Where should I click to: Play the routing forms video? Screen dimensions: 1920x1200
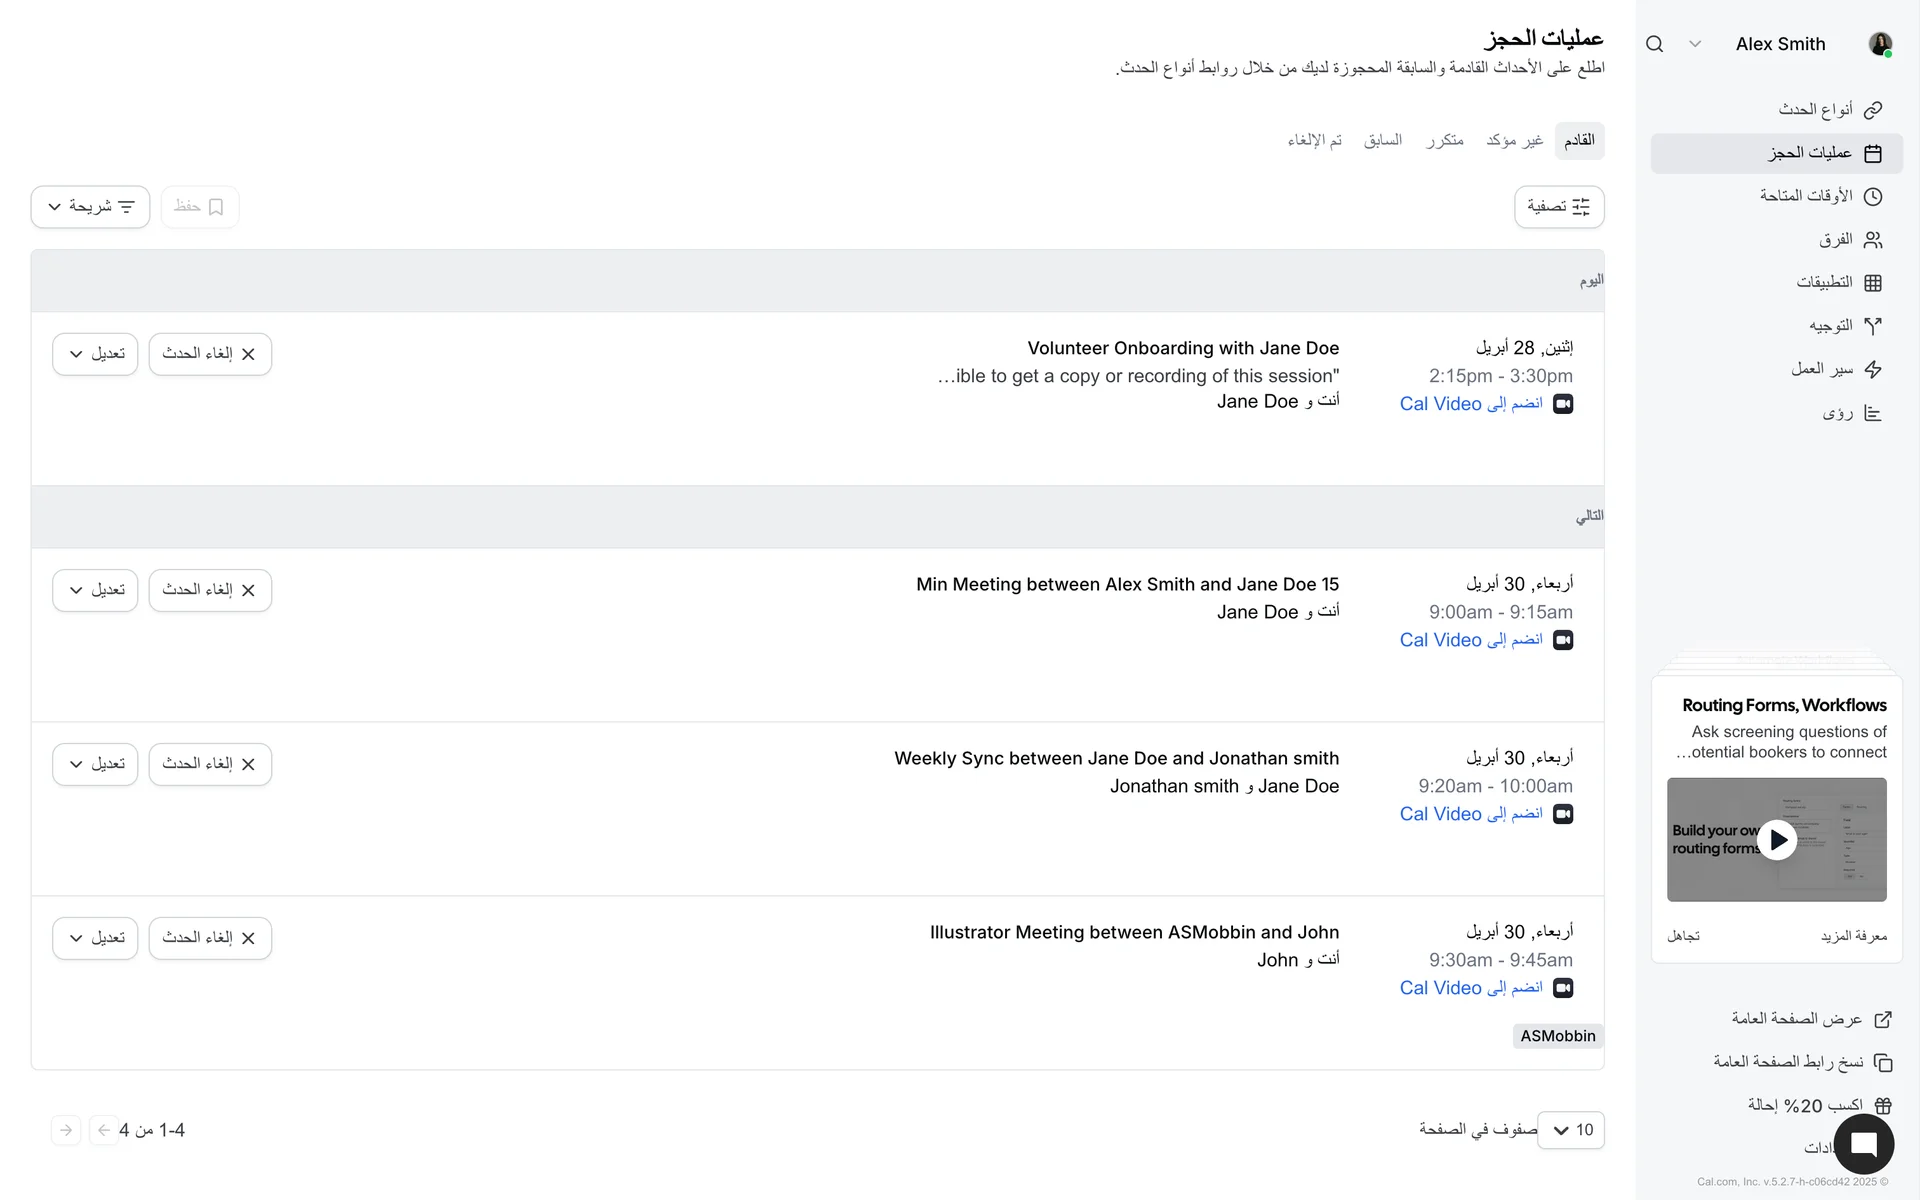pyautogui.click(x=1777, y=840)
